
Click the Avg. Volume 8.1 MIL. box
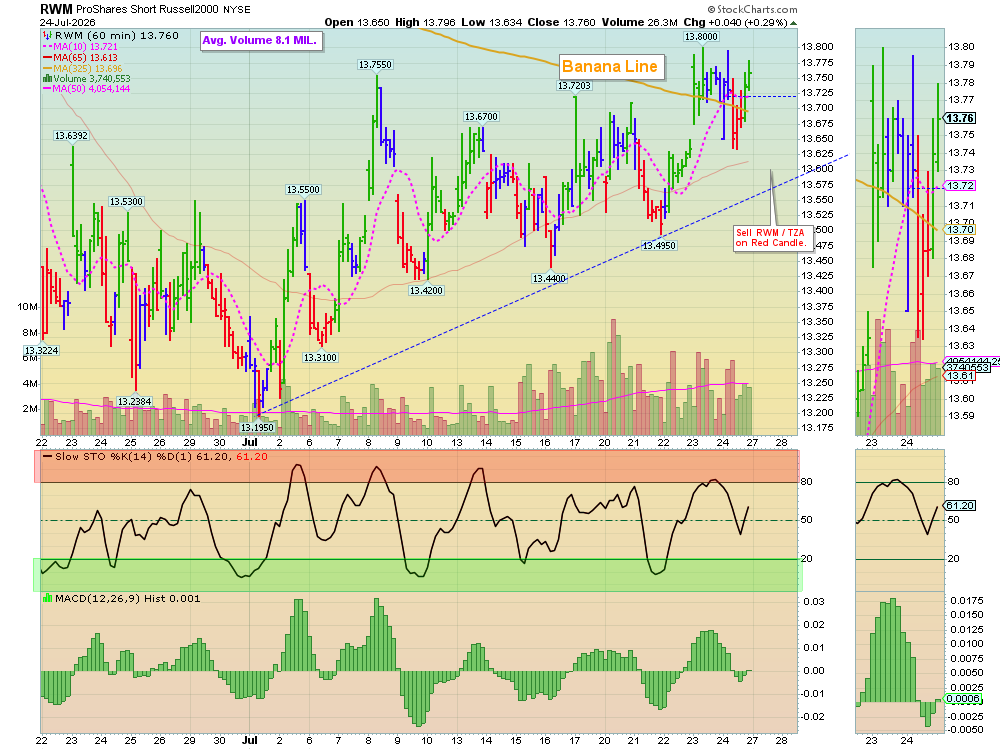click(x=260, y=41)
